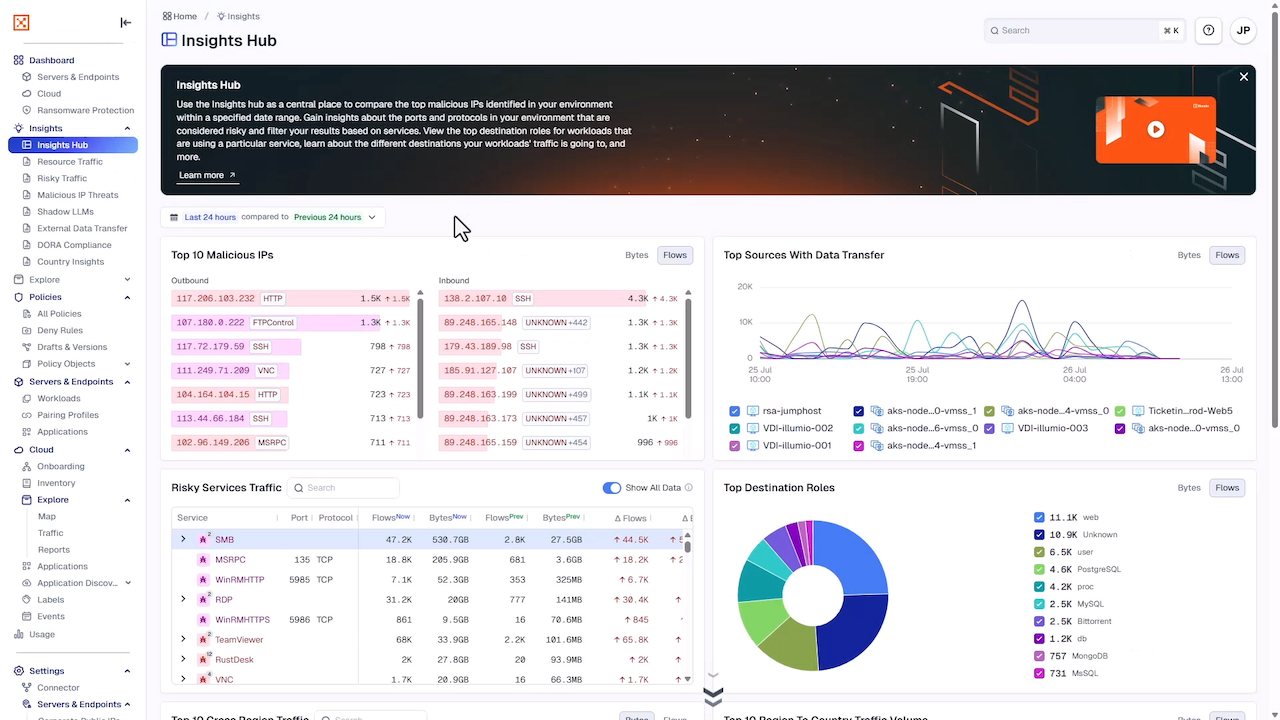
Task: Open the help question mark icon
Action: (x=1209, y=30)
